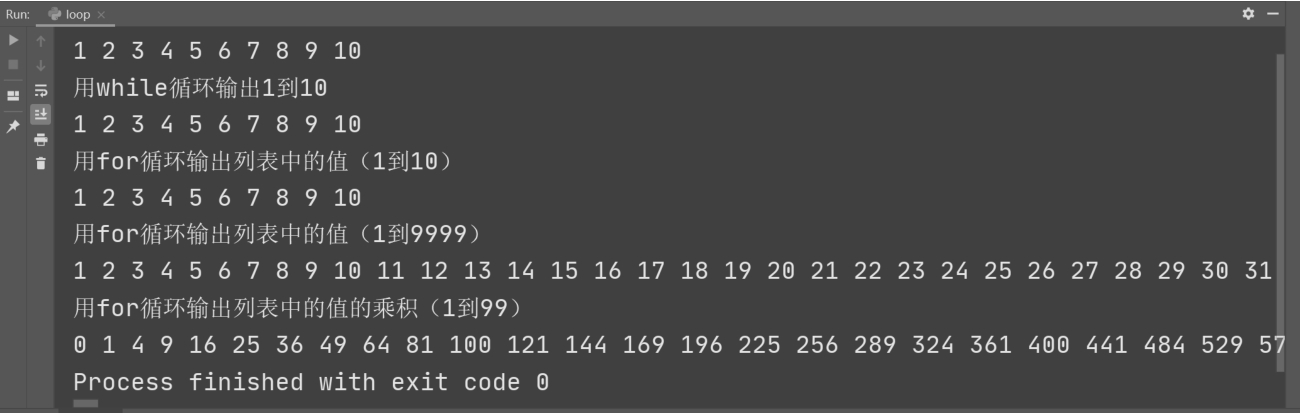Viewport: 1300px width, 414px height.
Task: Stop the running process
Action: click(x=14, y=65)
